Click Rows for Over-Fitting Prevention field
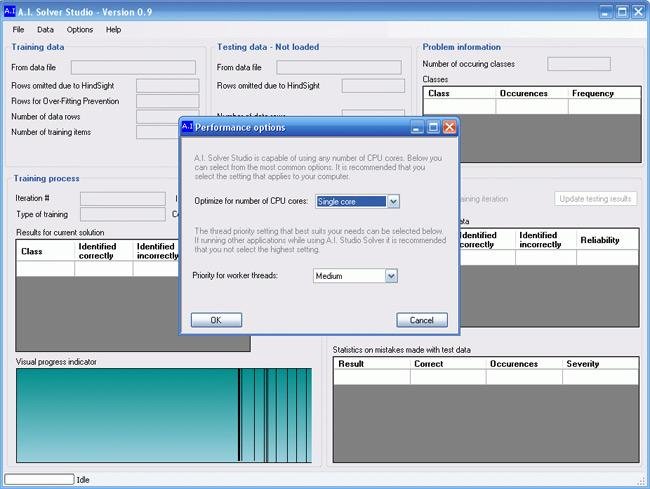650x489 pixels. click(x=167, y=101)
